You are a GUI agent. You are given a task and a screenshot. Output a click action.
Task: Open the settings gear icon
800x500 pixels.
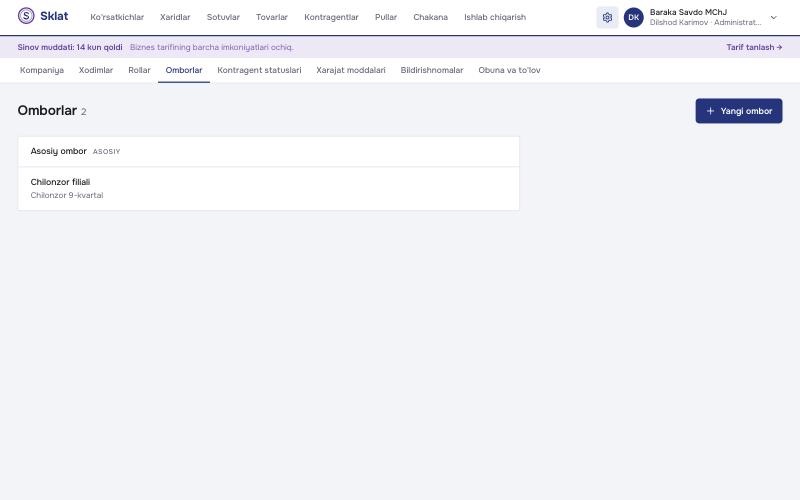tap(607, 17)
